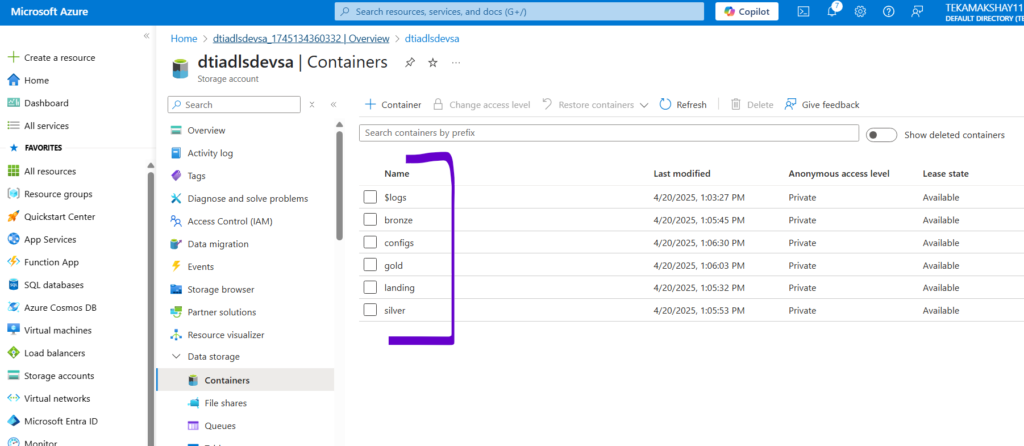Navigate to Home breadcrumb link
The width and height of the screenshot is (1024, 446).
pyautogui.click(x=183, y=38)
